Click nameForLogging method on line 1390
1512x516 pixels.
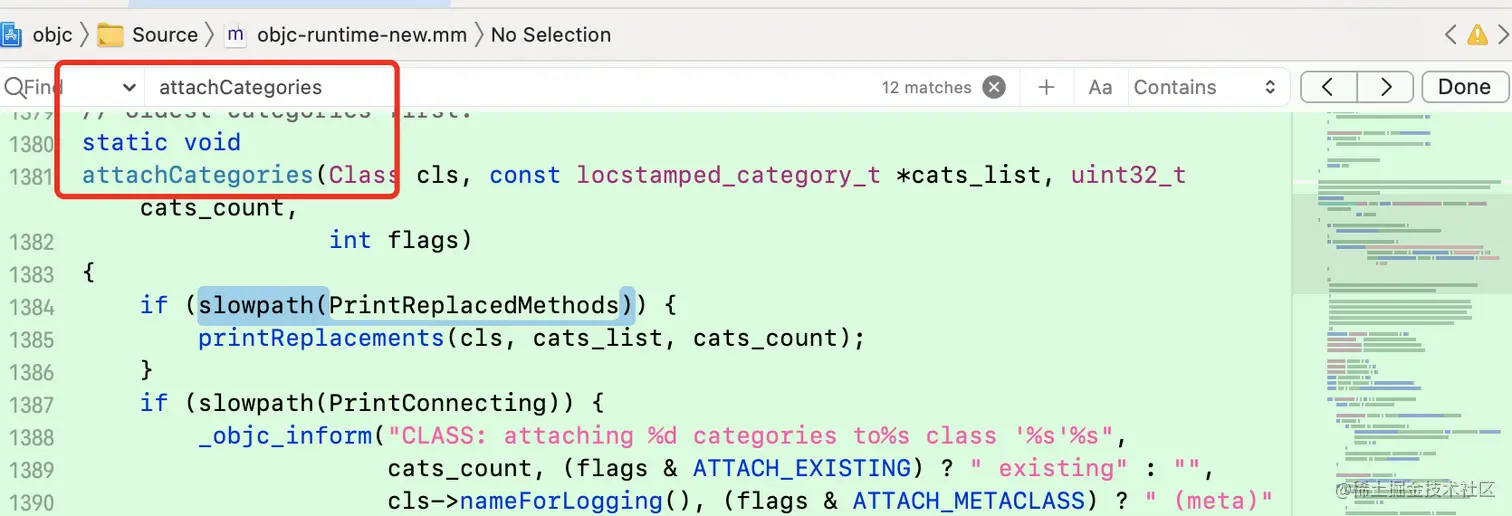561,500
